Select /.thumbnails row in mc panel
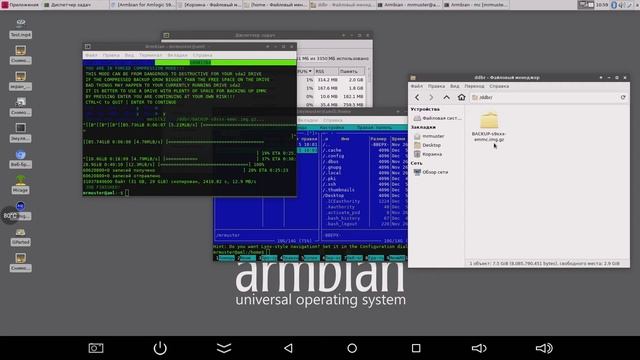 (x=364, y=190)
